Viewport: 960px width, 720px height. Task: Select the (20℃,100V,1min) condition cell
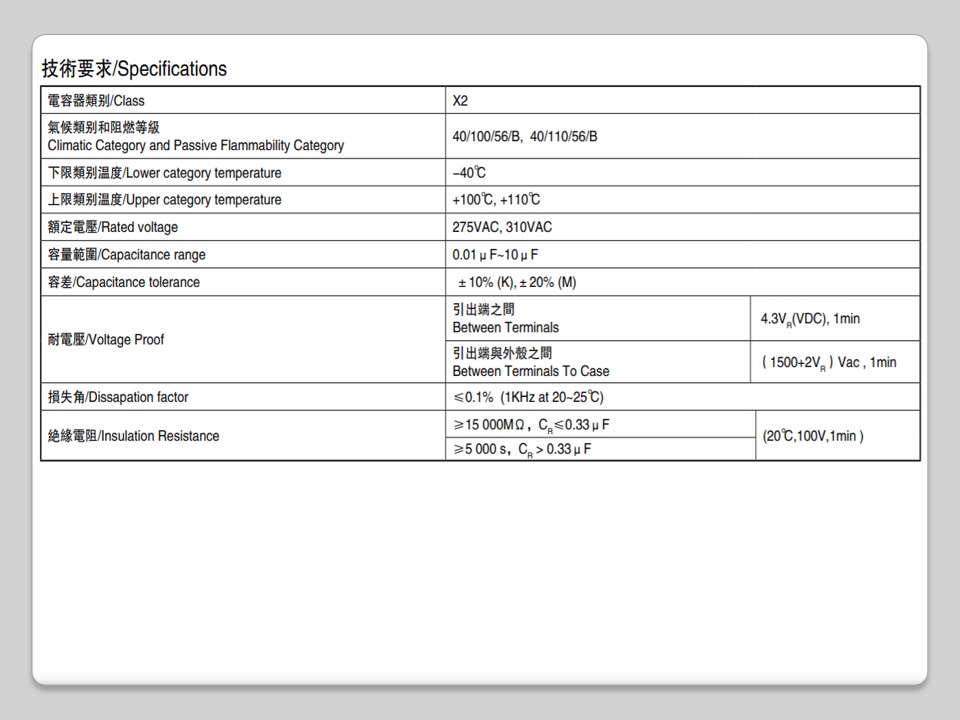(813, 436)
